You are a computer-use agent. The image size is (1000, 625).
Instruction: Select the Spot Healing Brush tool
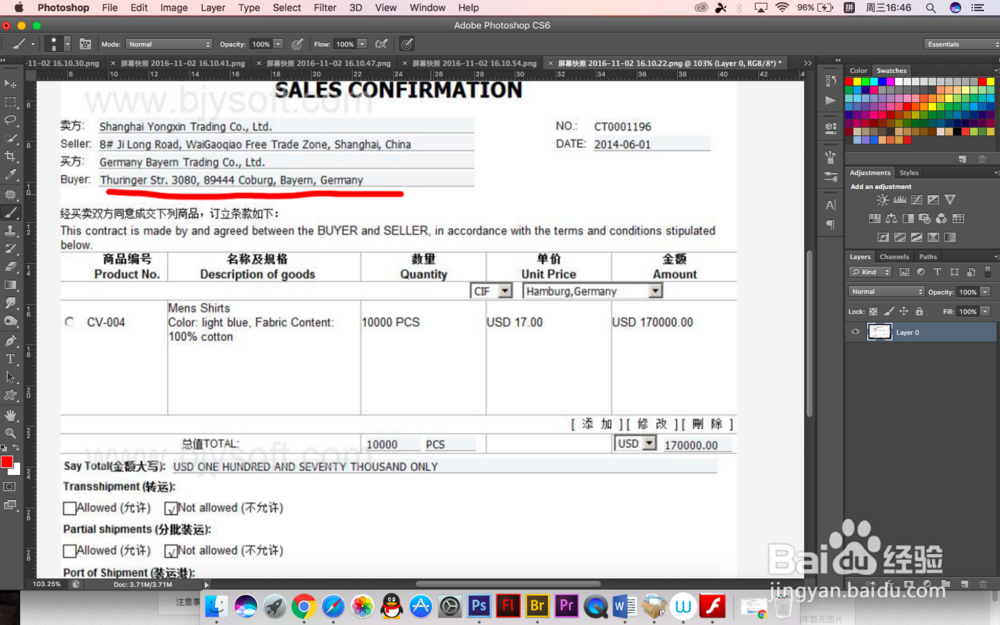pos(10,195)
